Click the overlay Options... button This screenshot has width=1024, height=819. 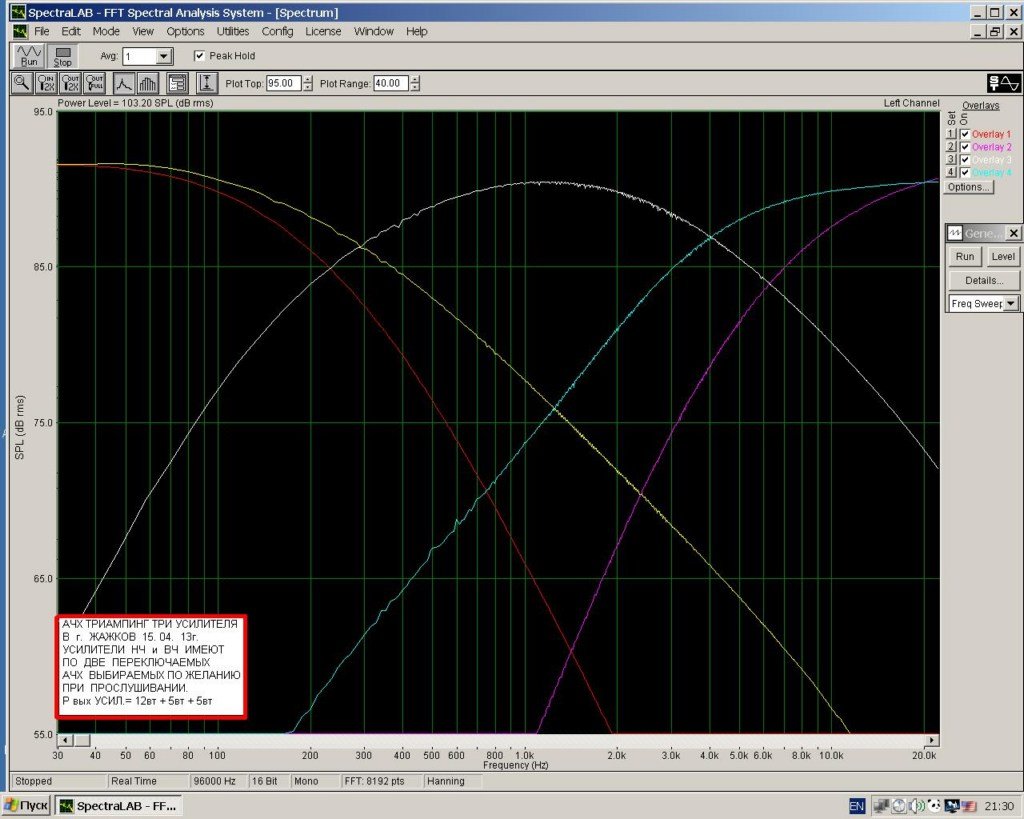click(969, 187)
